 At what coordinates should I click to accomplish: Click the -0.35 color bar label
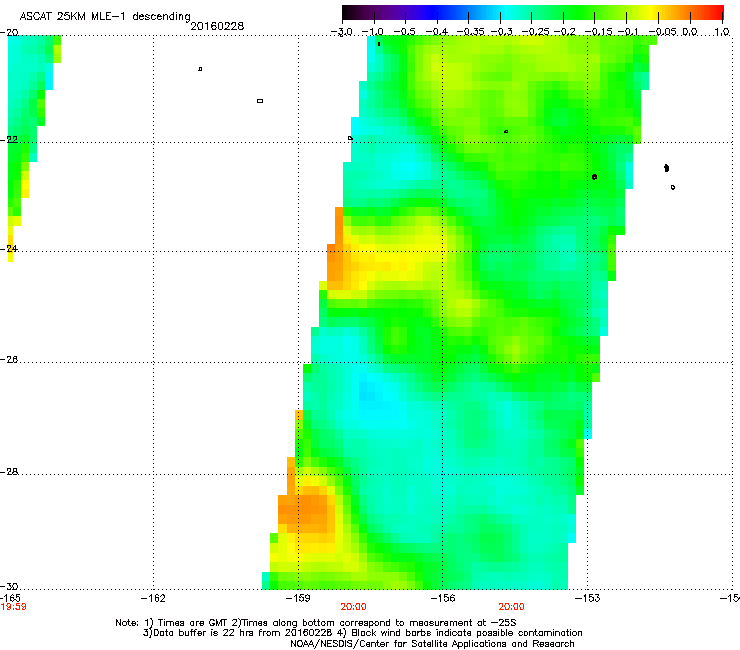click(x=471, y=32)
